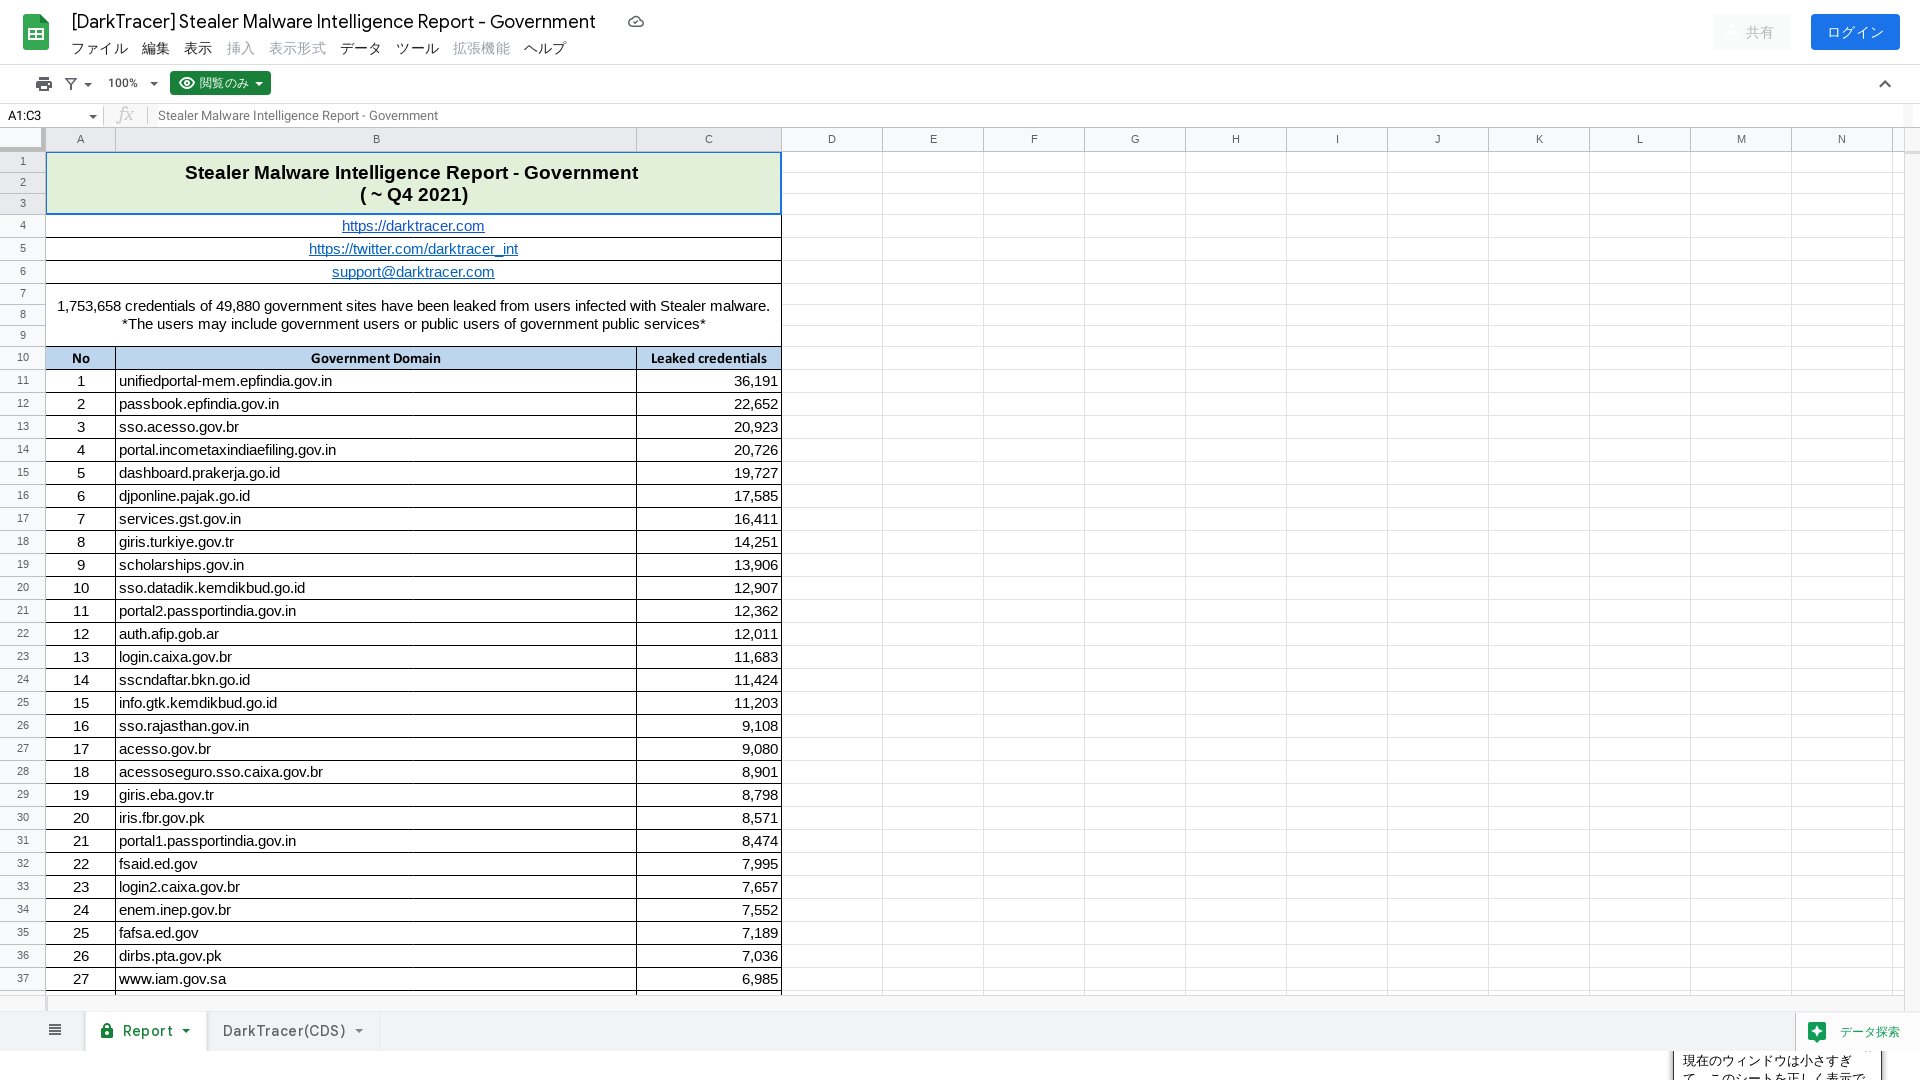Select the sso.acesso.gov.br cell
Viewport: 1920px width, 1080px height.
click(x=376, y=427)
